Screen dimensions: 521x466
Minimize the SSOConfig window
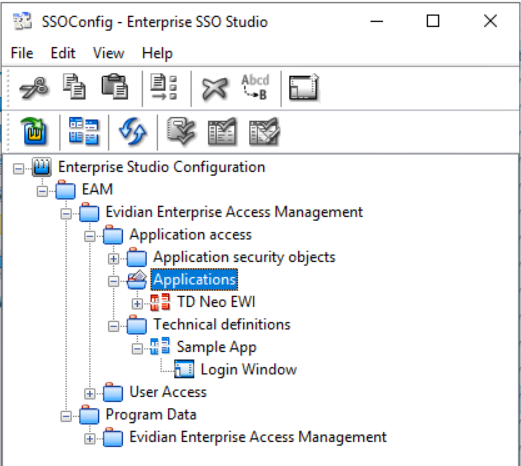pyautogui.click(x=376, y=21)
